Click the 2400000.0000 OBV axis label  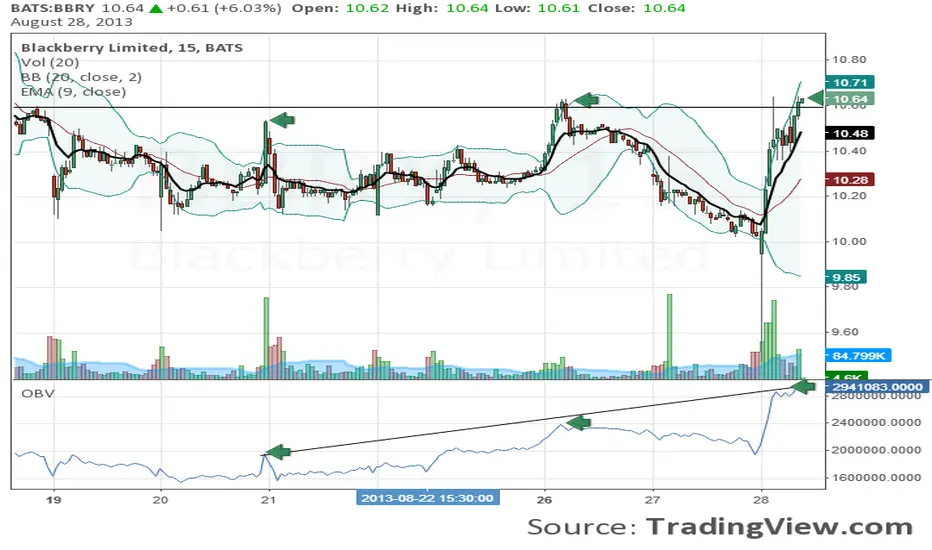877,423
